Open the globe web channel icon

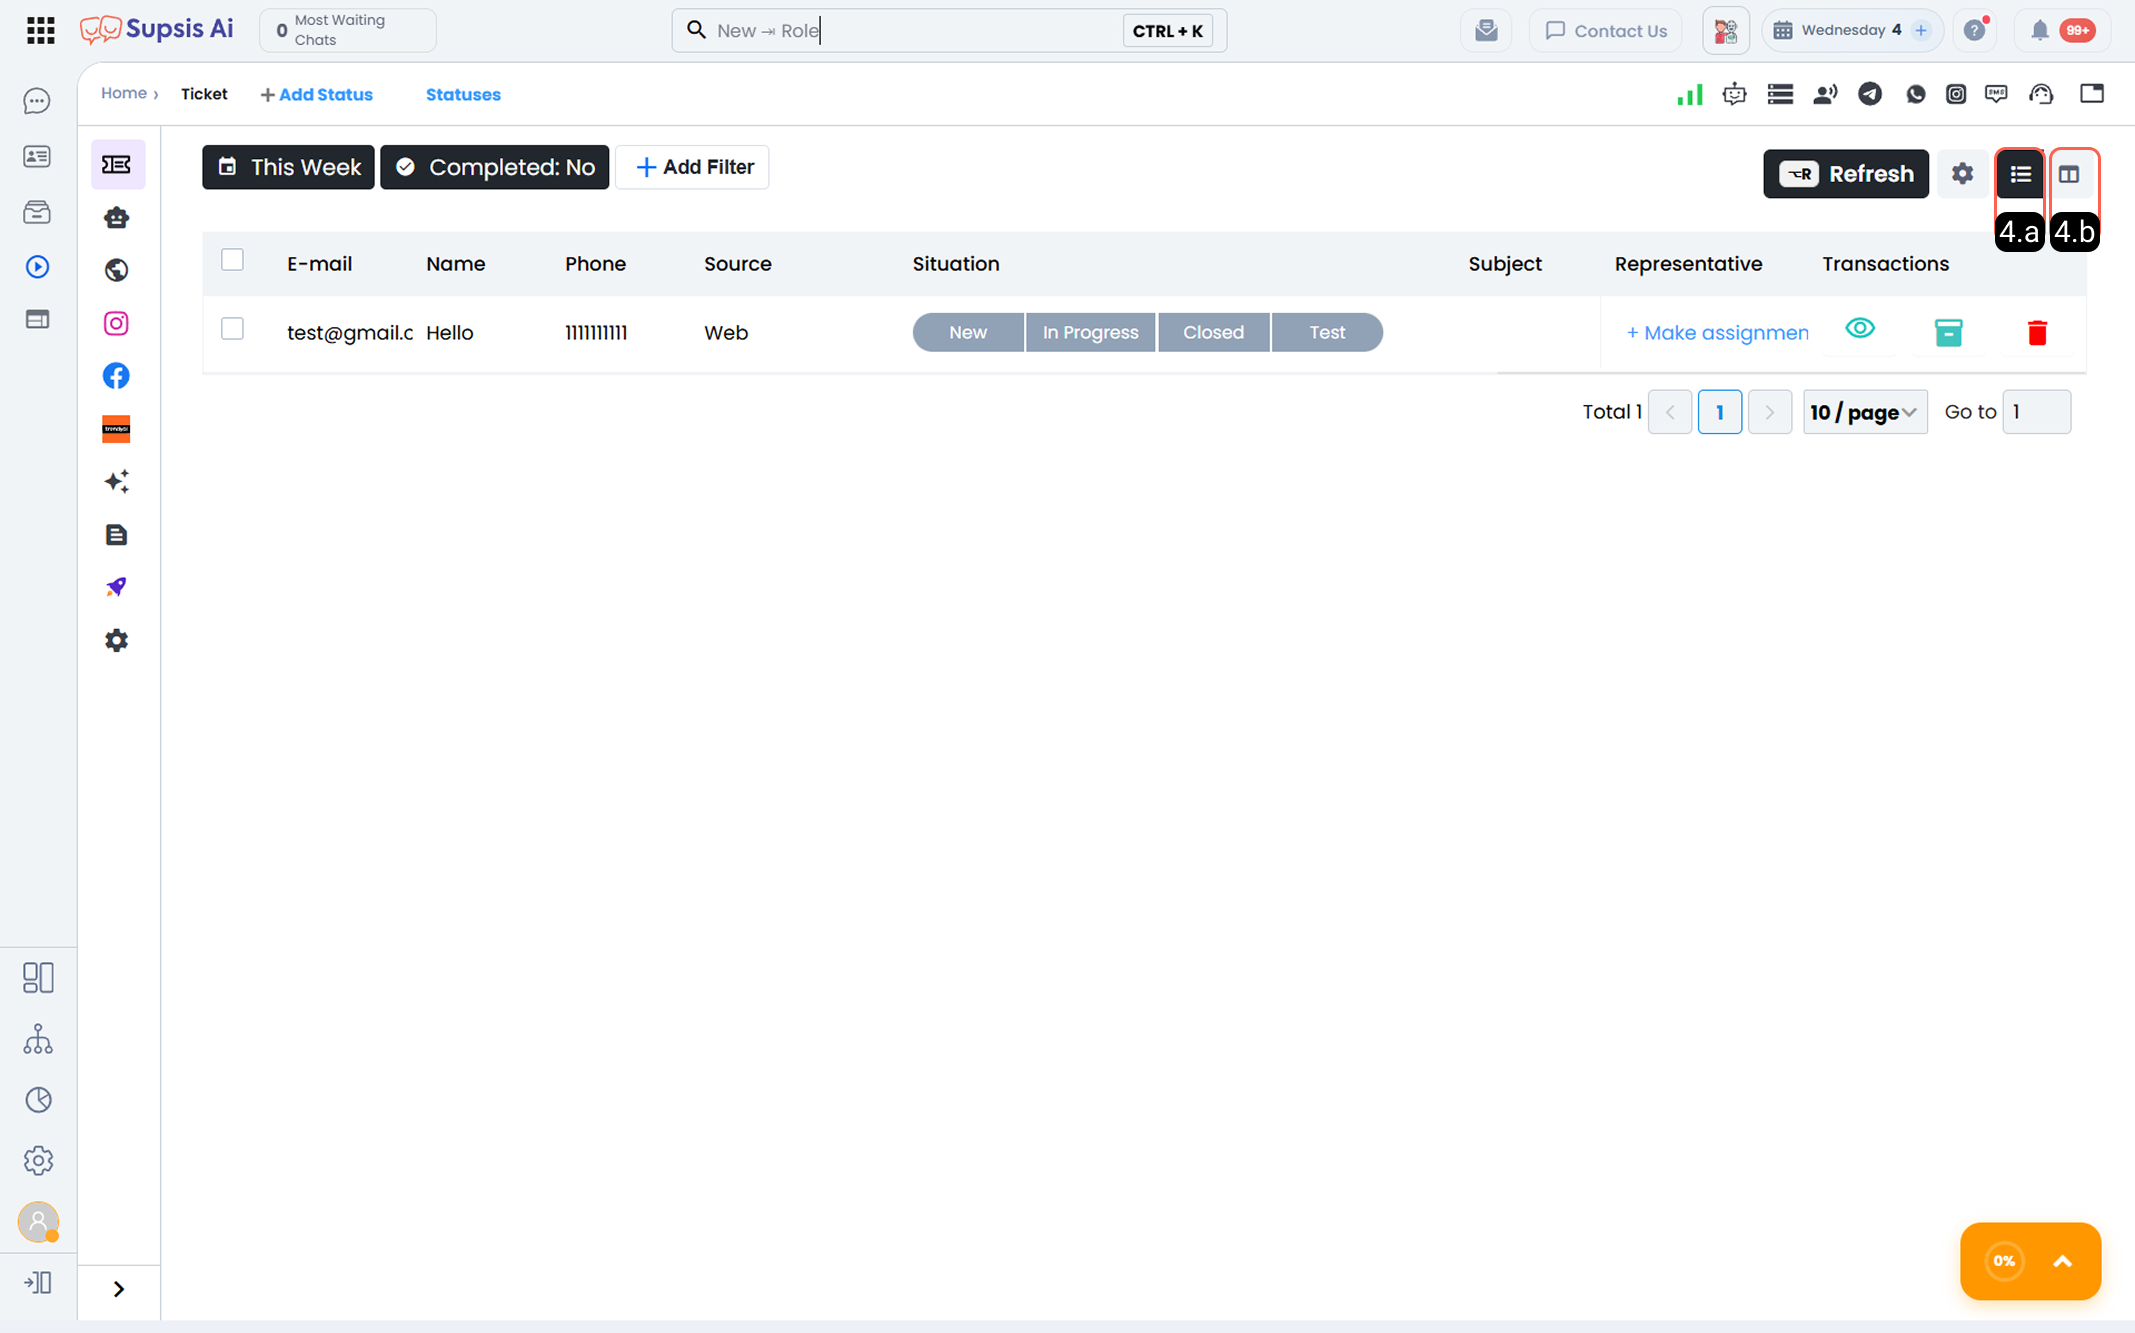117,270
